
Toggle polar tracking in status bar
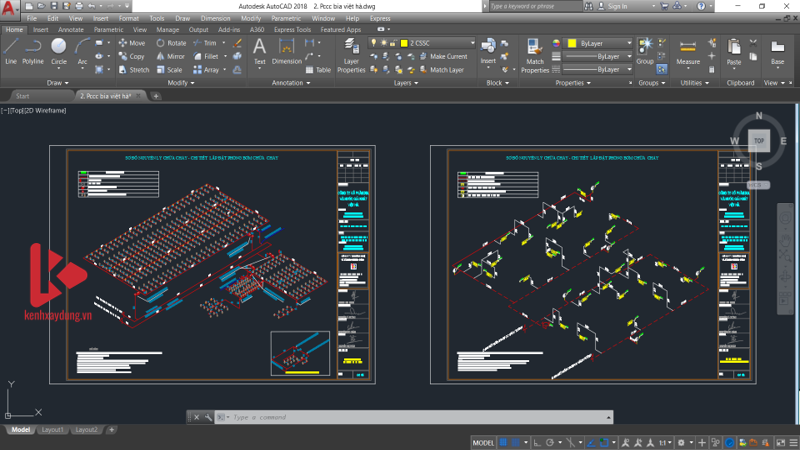549,442
